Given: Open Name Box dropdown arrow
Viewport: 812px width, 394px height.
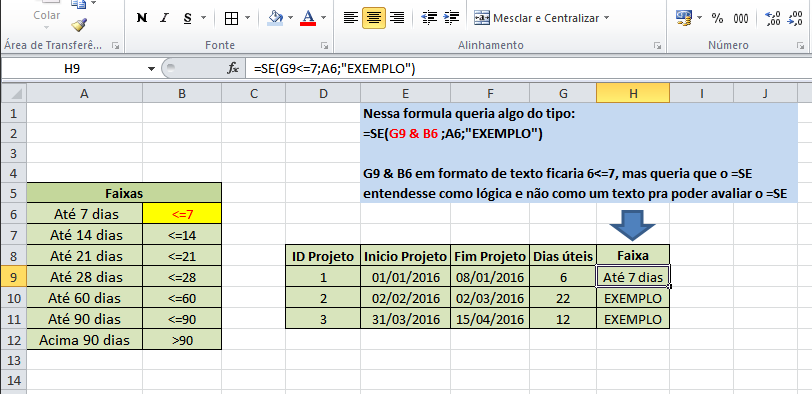Looking at the screenshot, I should click(x=151, y=69).
